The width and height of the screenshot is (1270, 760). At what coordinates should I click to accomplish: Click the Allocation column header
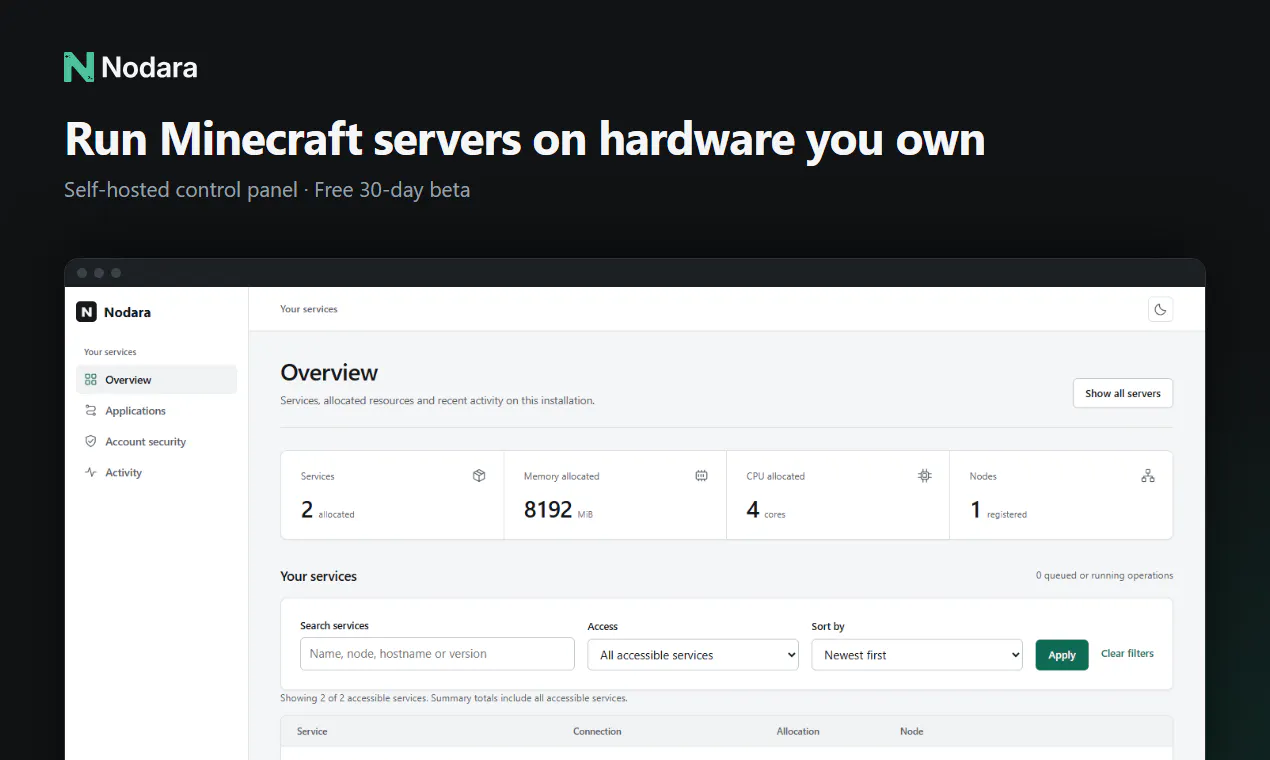(798, 731)
